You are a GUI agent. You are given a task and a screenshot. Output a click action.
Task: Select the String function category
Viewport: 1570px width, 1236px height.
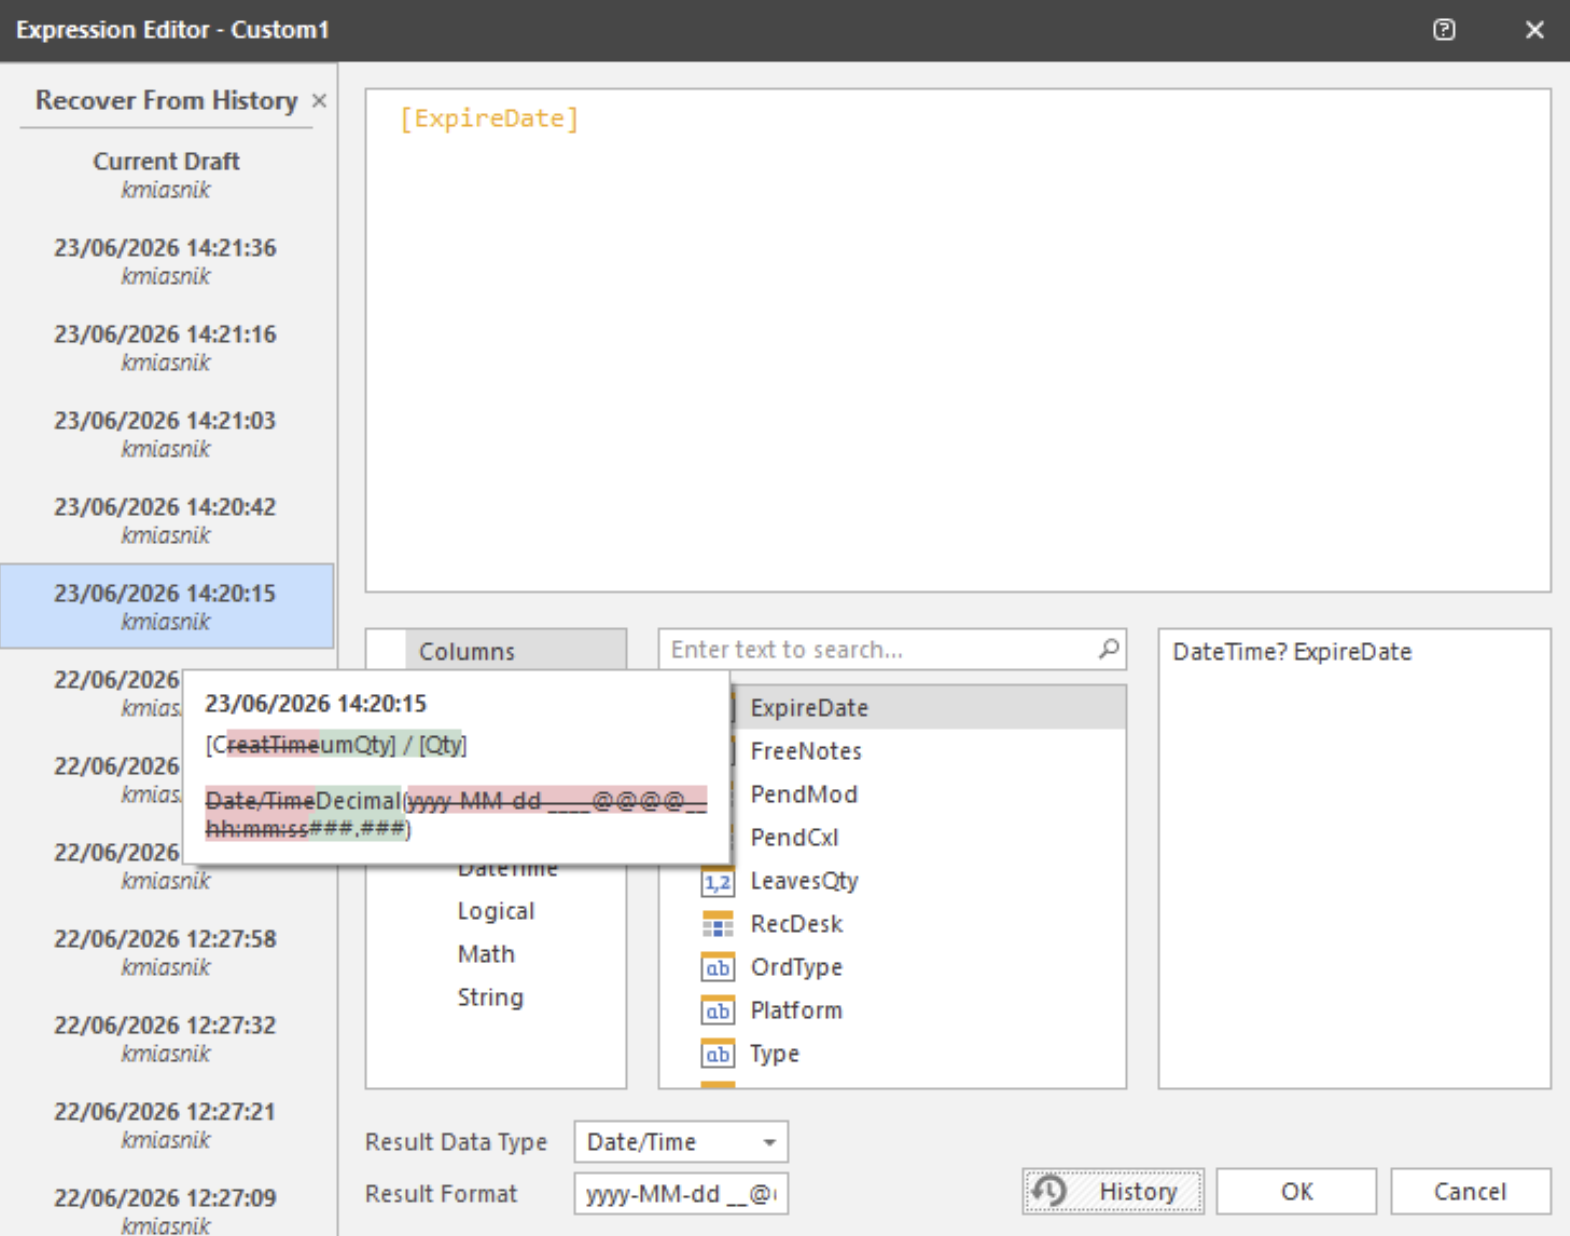pos(490,997)
